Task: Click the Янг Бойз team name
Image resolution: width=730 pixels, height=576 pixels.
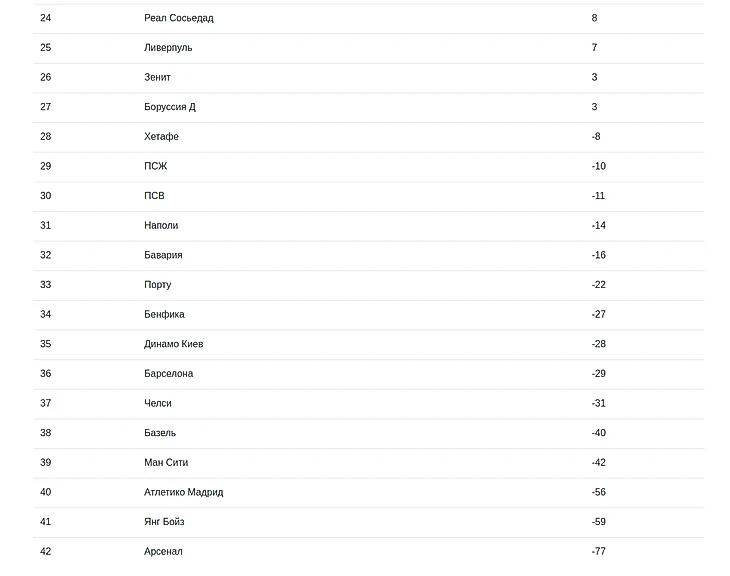Action: (164, 522)
